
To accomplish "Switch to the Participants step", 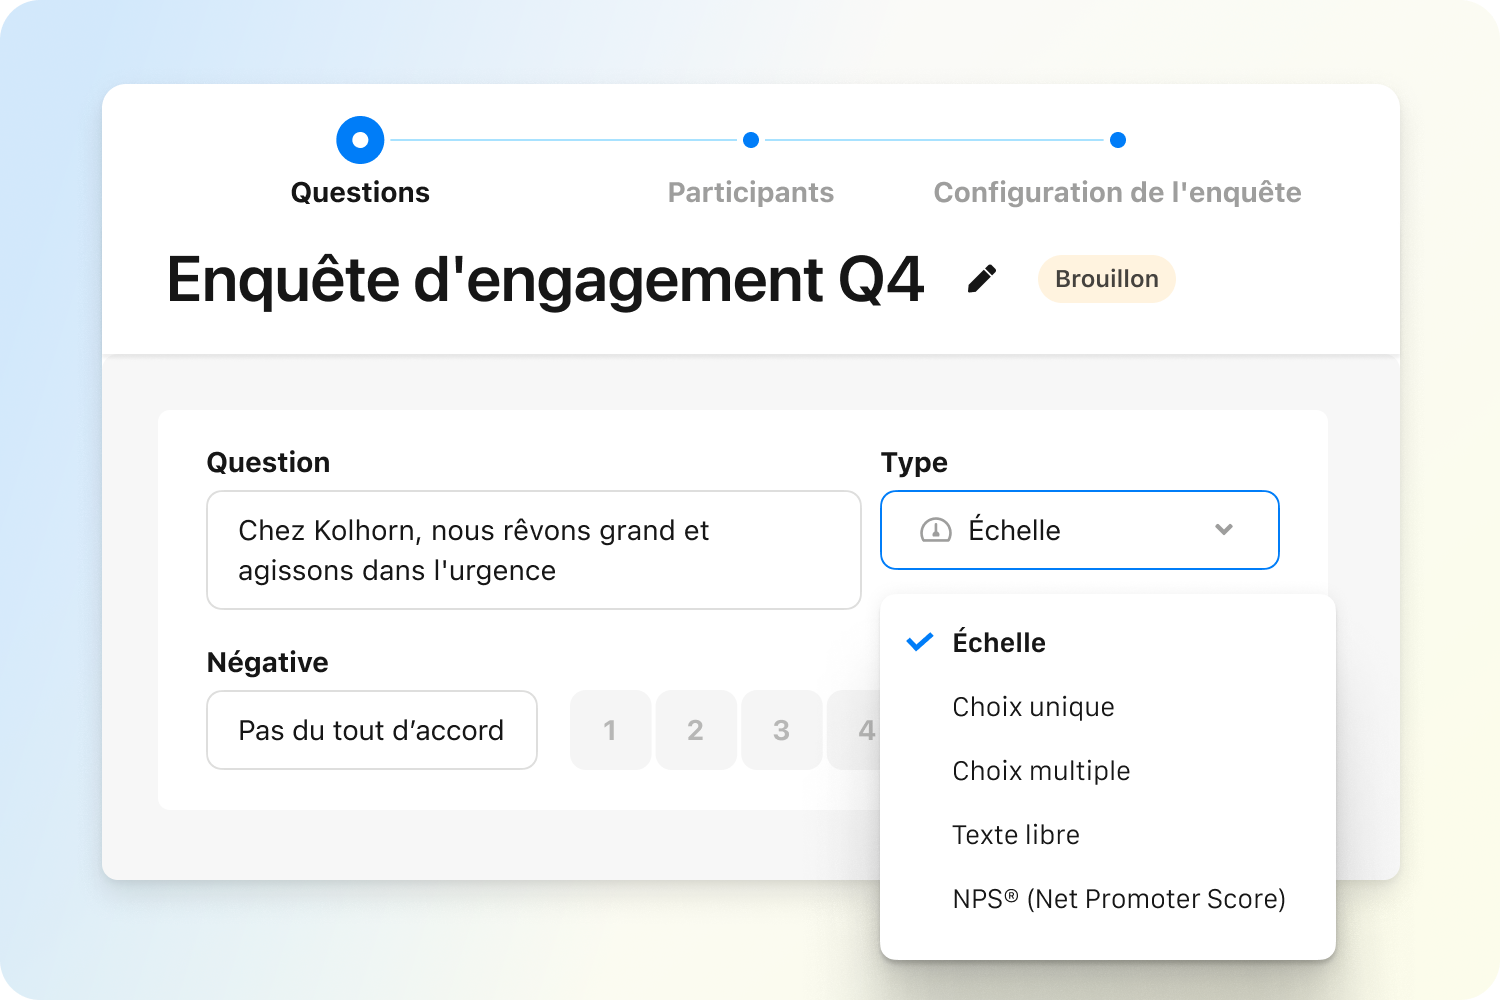I will click(751, 192).
